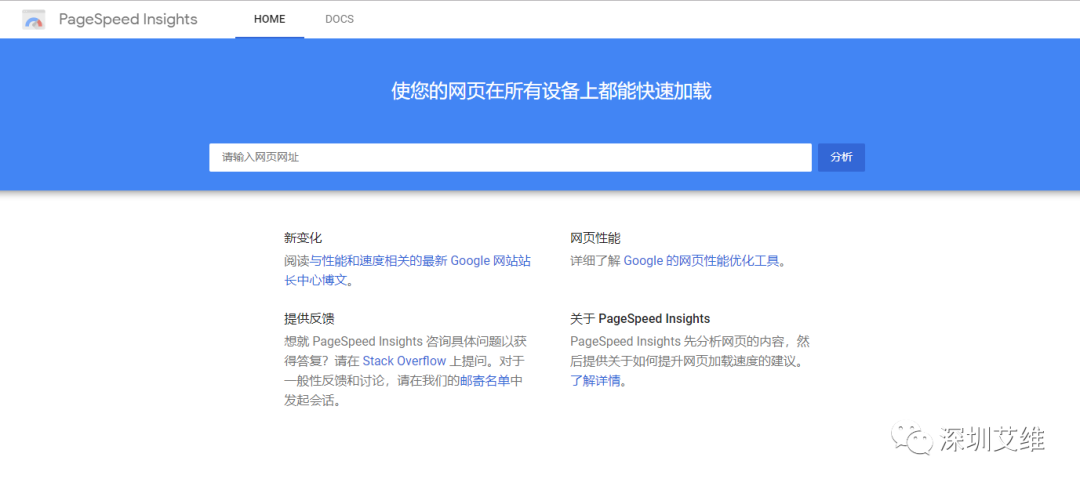This screenshot has height=486, width=1080.
Task: Click the 了解详情 learn more link
Action: [595, 381]
